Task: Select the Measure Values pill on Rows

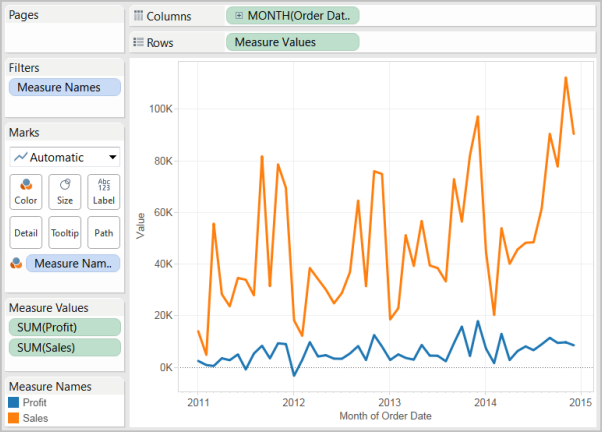Action: pyautogui.click(x=292, y=42)
